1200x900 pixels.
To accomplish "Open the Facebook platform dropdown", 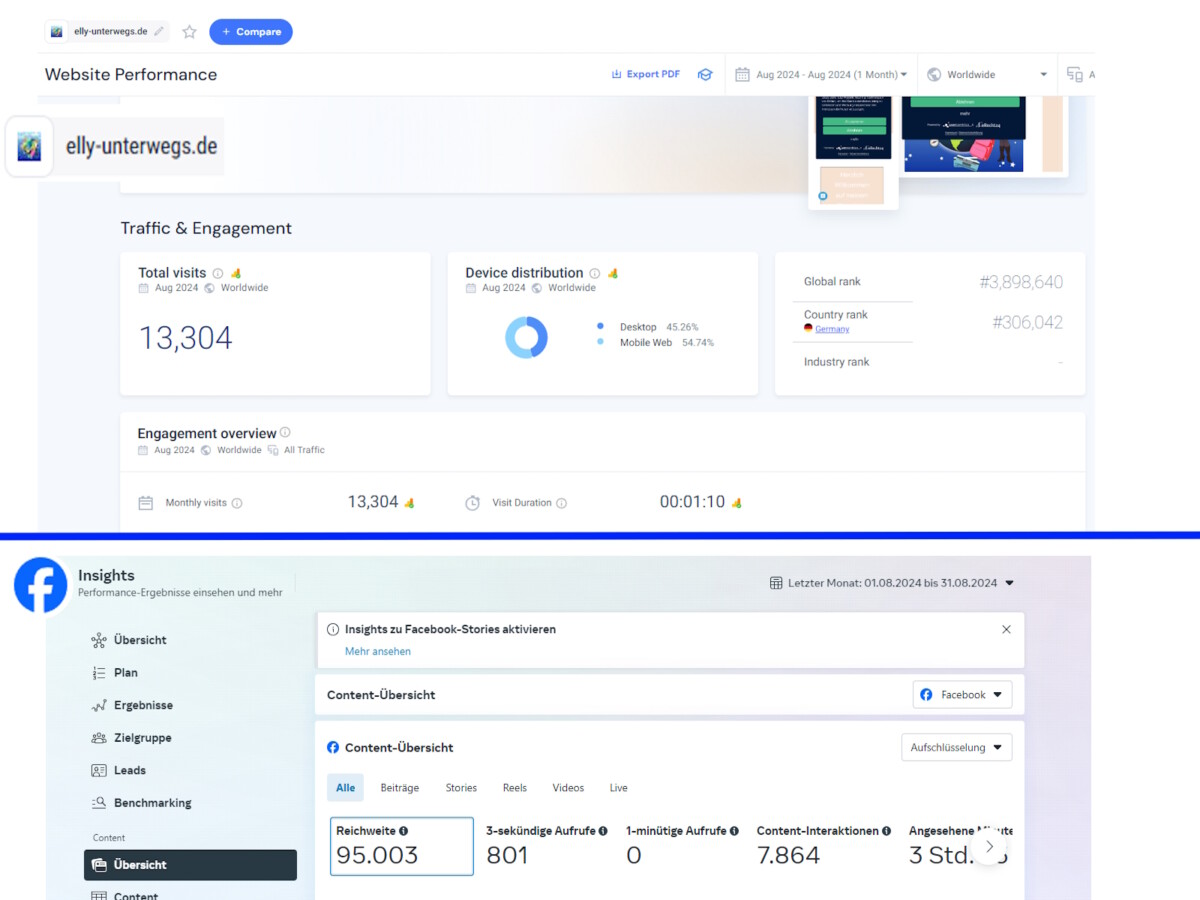I will pos(962,695).
